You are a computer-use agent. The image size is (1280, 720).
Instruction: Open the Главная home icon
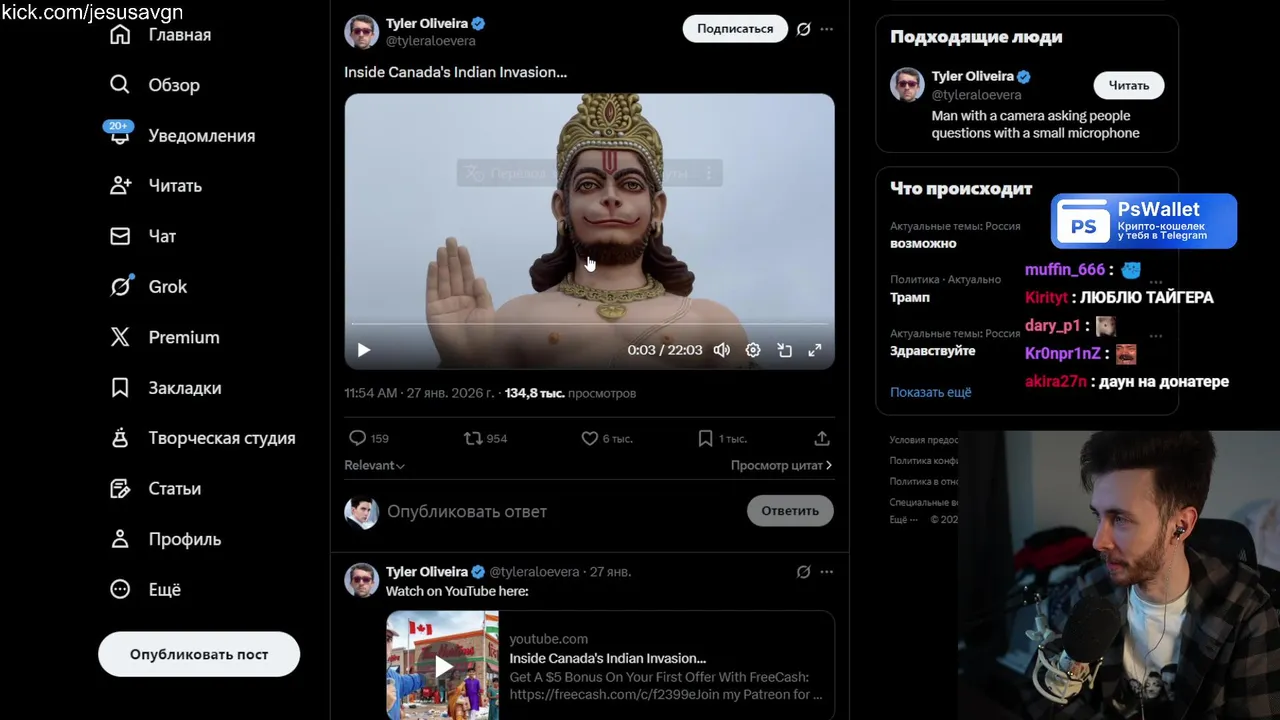[120, 35]
